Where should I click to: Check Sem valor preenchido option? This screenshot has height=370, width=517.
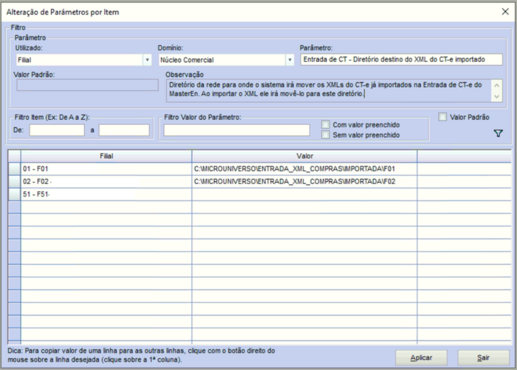coord(325,135)
